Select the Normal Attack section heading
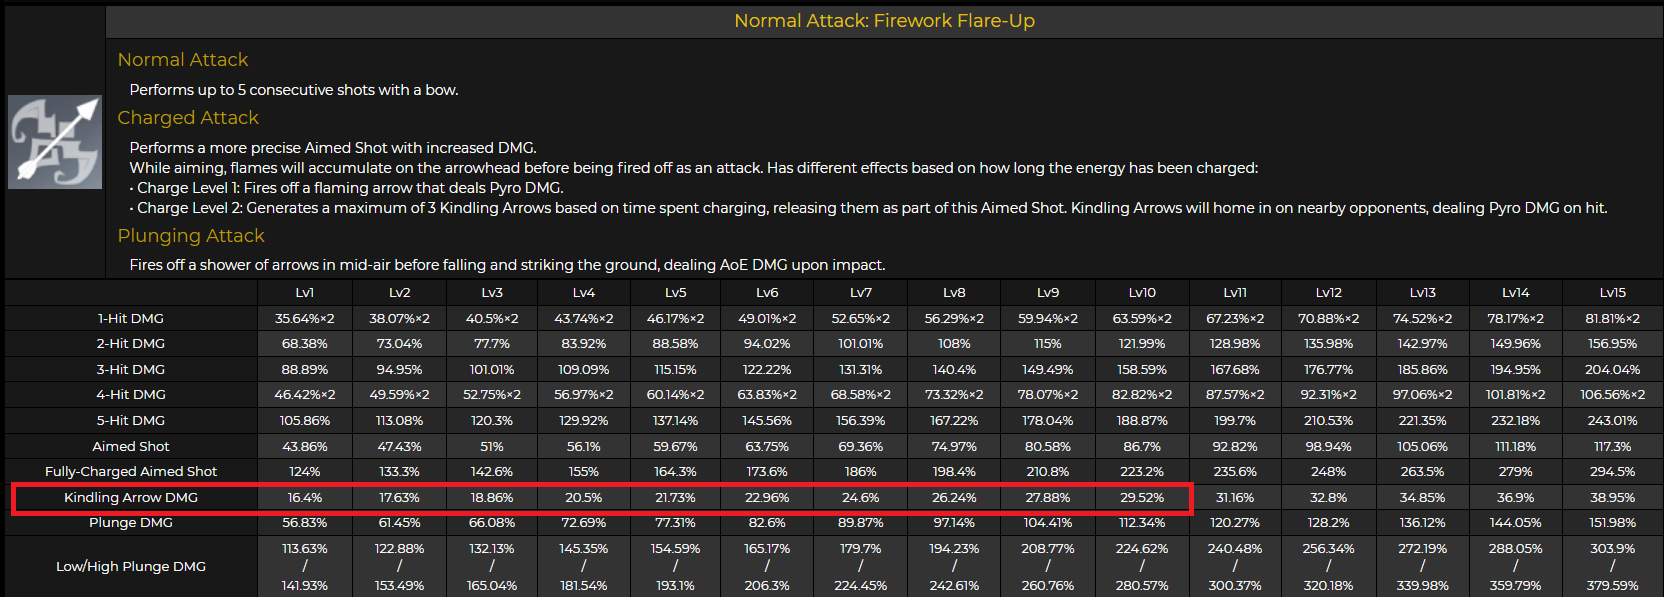Image resolution: width=1664 pixels, height=597 pixels. coord(183,60)
